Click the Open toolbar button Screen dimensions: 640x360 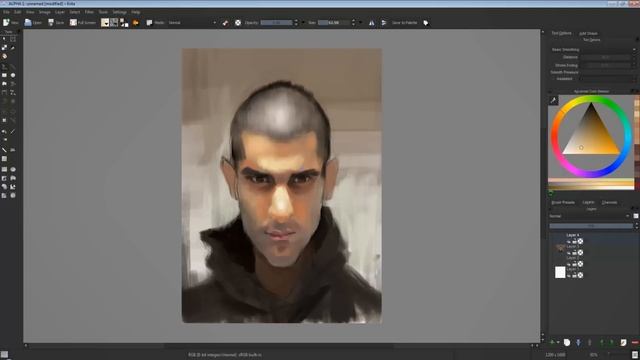click(x=33, y=22)
